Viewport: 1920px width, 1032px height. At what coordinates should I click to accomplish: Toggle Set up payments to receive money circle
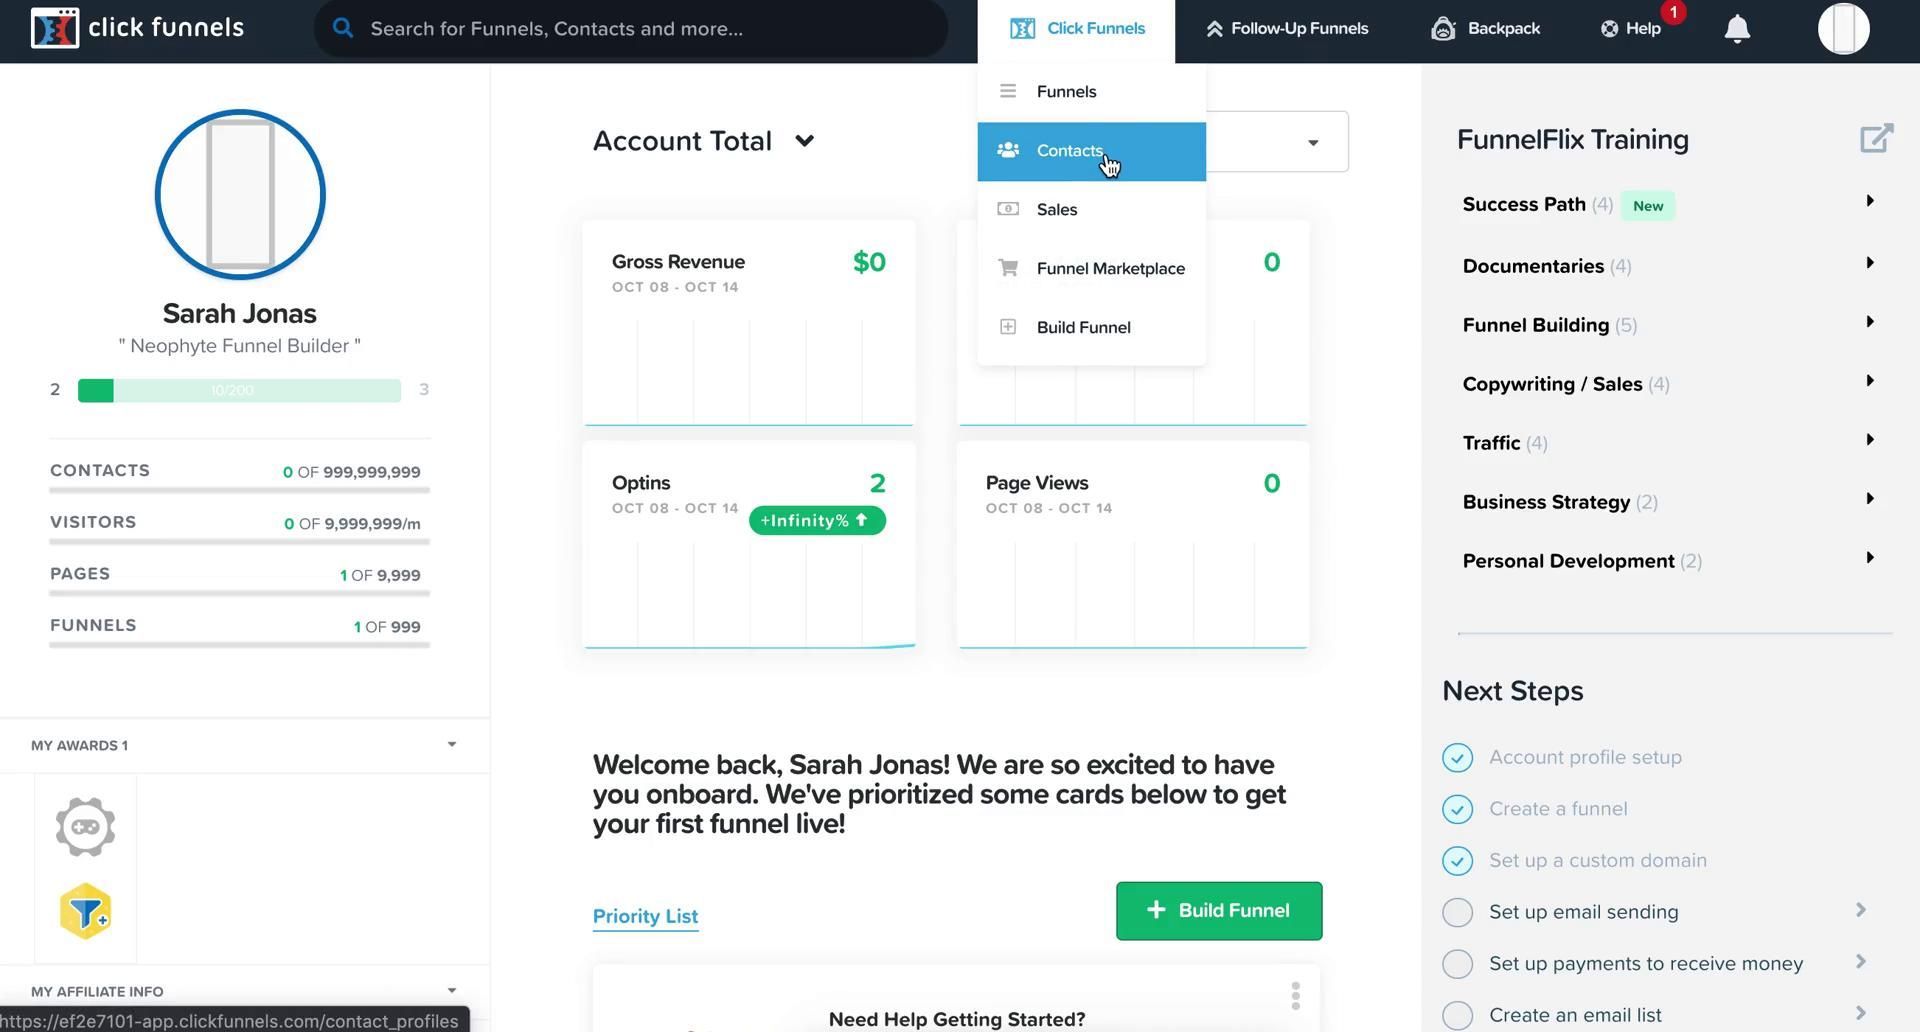pyautogui.click(x=1457, y=964)
